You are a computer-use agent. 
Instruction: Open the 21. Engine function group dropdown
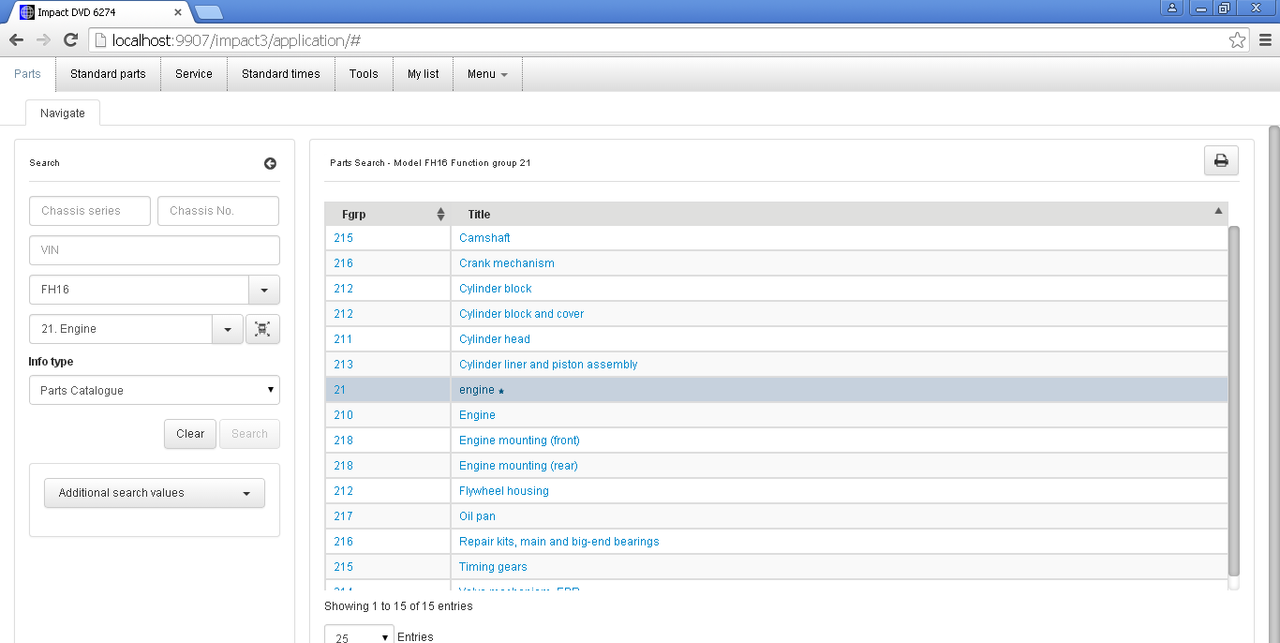(228, 329)
